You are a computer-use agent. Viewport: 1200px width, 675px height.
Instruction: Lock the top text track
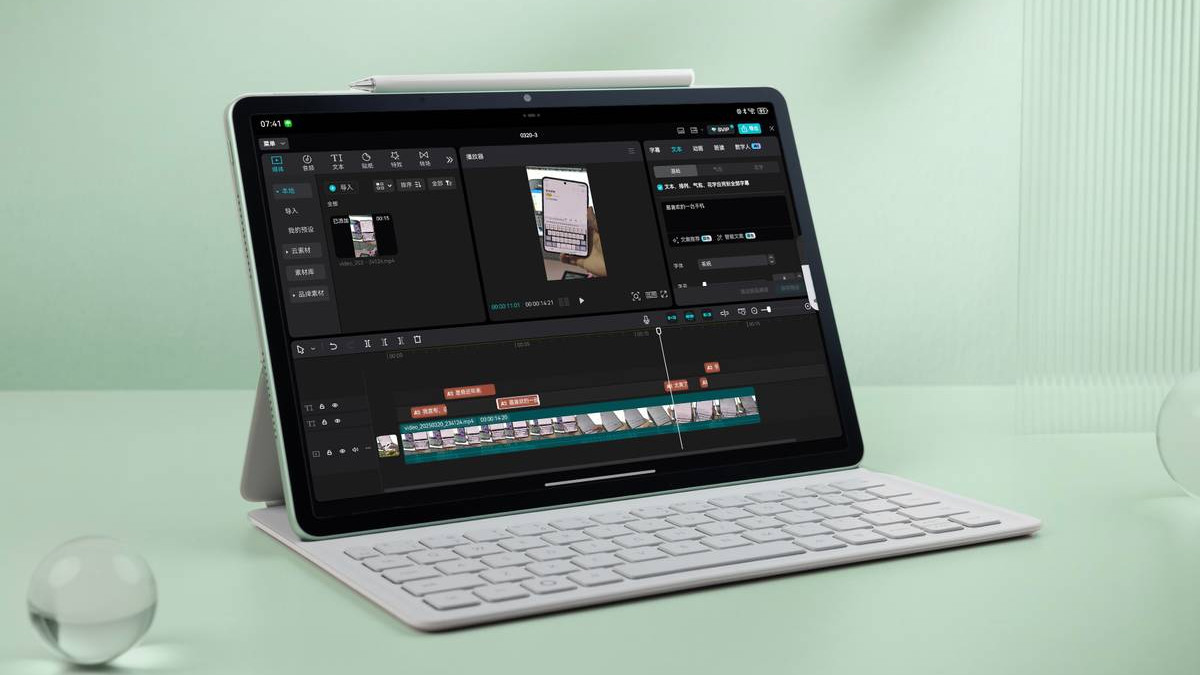pyautogui.click(x=321, y=407)
